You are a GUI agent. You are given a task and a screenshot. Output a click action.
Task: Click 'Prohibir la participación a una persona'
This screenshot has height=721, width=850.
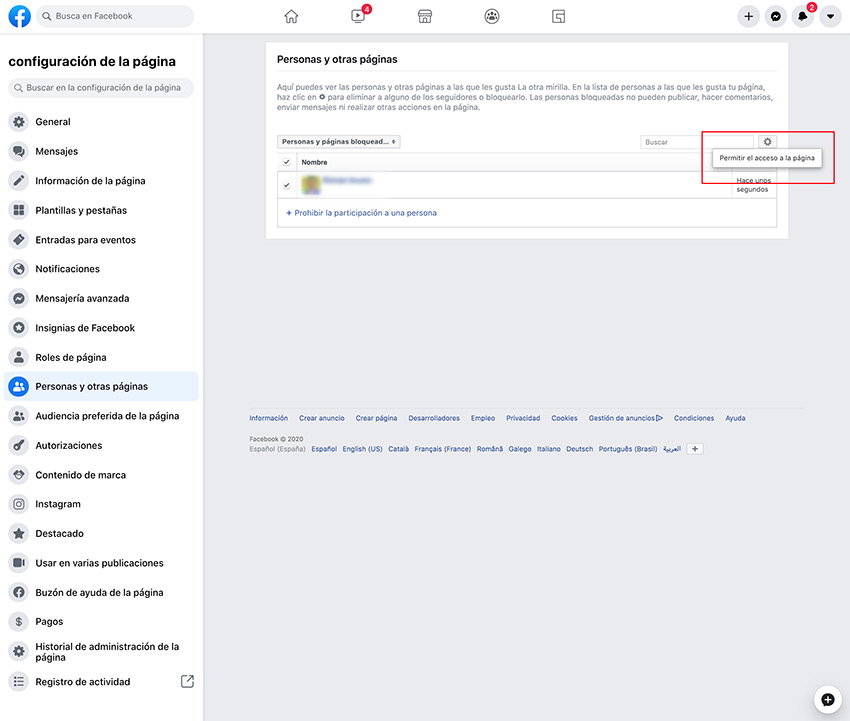(363, 214)
